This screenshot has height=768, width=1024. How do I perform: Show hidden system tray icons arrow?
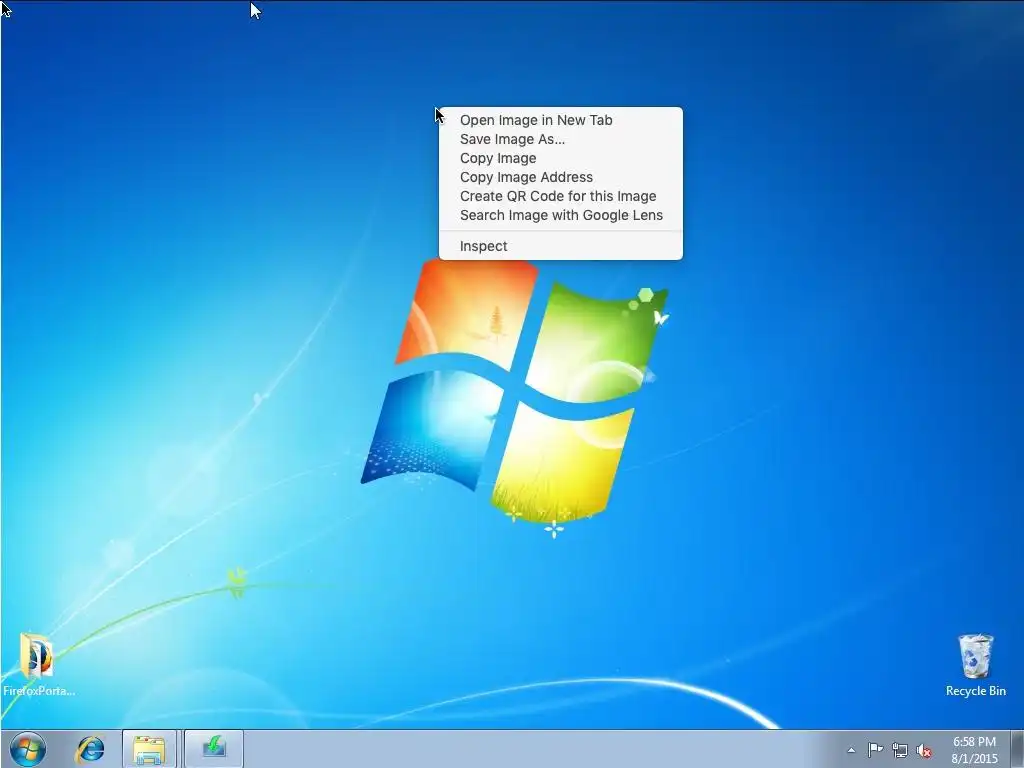click(x=851, y=750)
